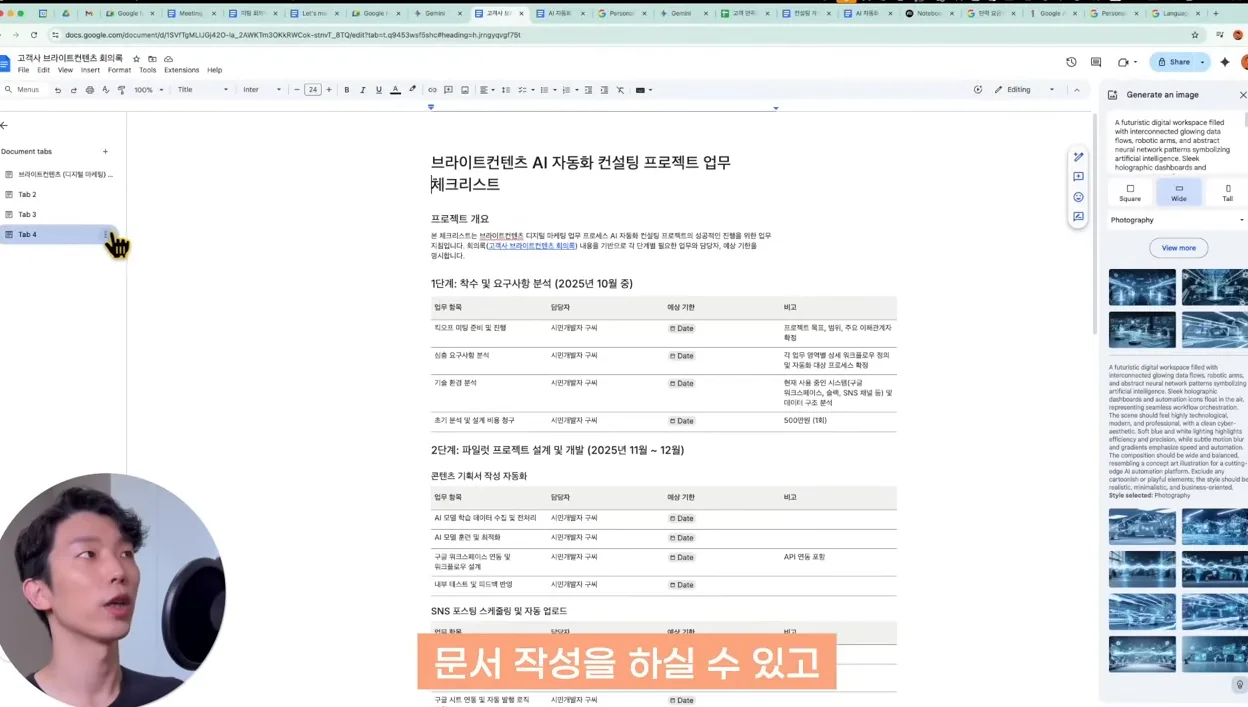Star the document next to its title
The height and width of the screenshot is (707, 1248).
pyautogui.click(x=137, y=59)
